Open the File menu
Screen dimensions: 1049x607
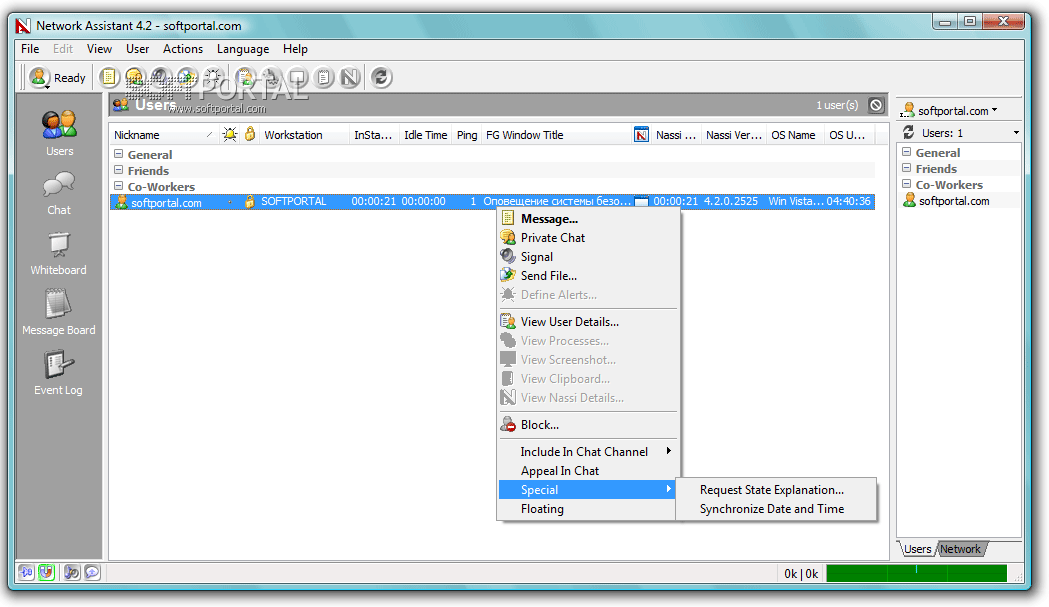point(30,49)
